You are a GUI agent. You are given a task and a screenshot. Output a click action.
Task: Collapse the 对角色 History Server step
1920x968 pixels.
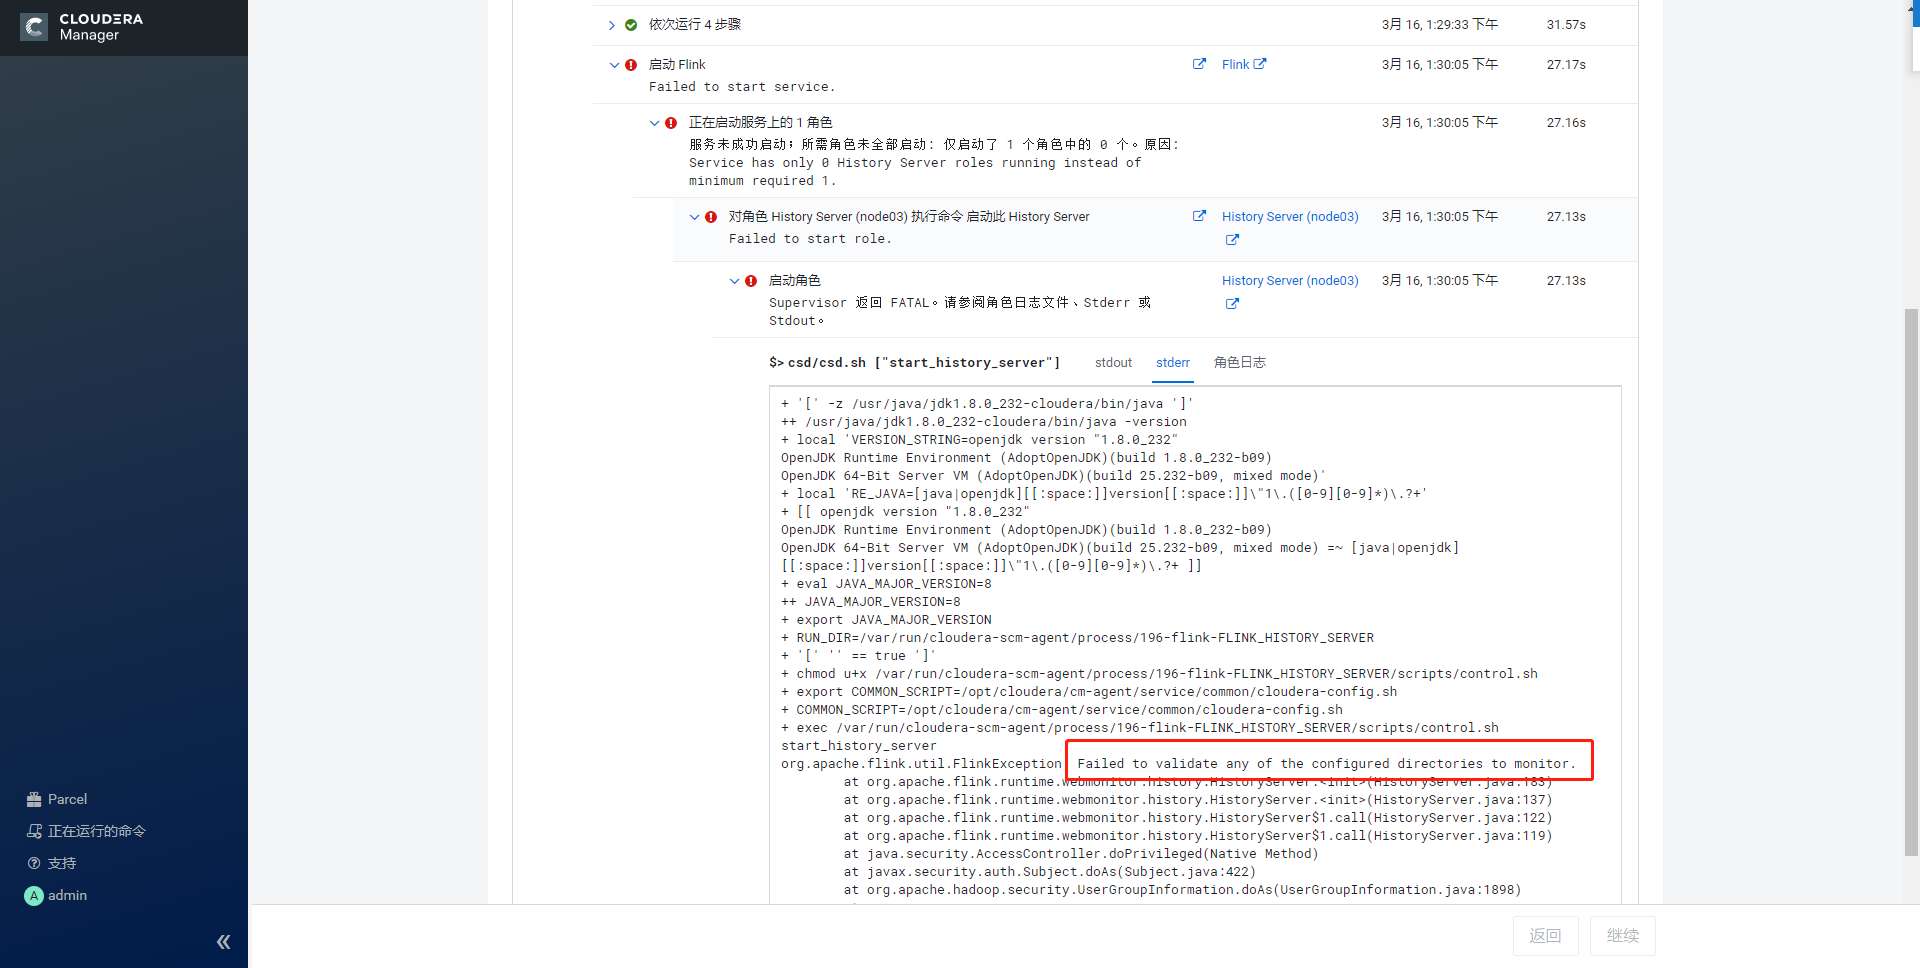pos(694,217)
